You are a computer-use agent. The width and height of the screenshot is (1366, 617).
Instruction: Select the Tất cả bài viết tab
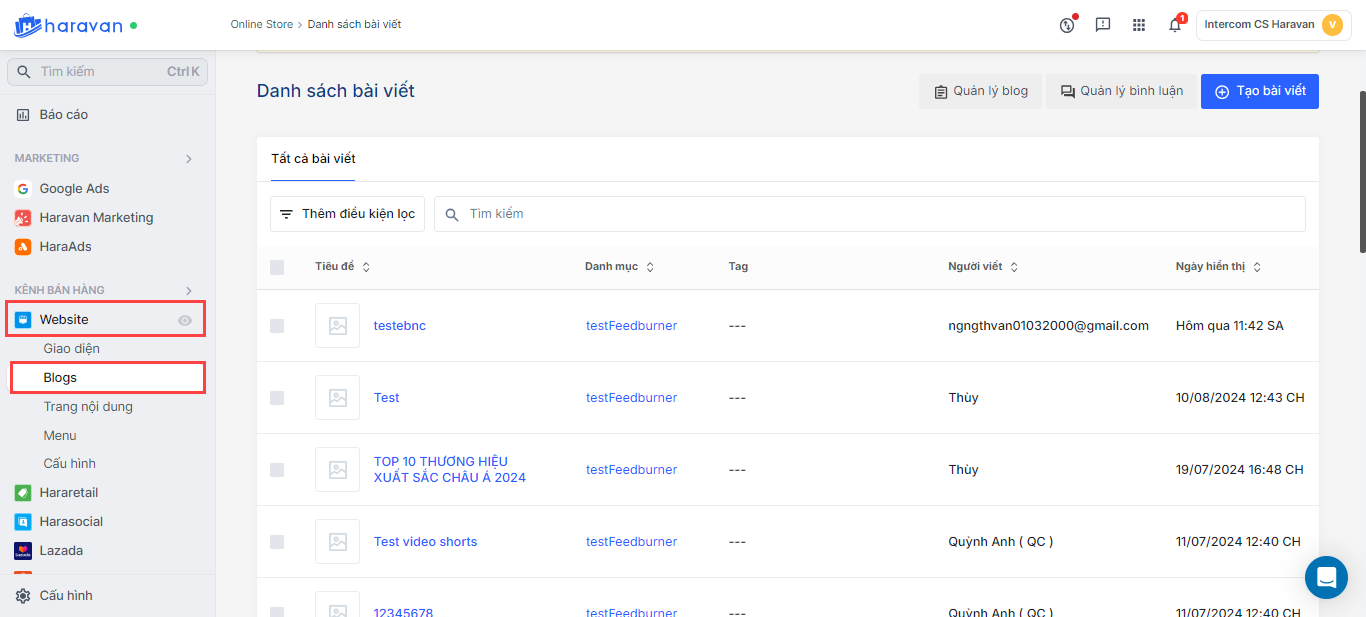pos(313,159)
